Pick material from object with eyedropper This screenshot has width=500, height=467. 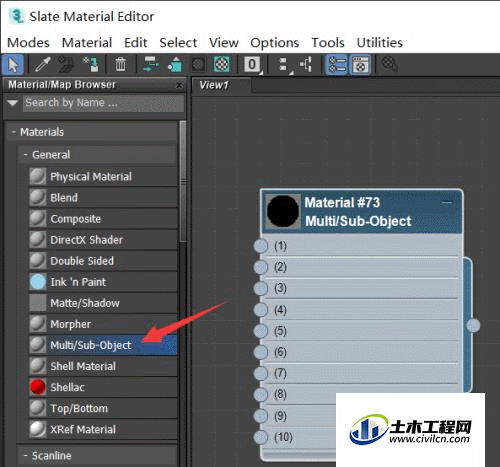(43, 64)
